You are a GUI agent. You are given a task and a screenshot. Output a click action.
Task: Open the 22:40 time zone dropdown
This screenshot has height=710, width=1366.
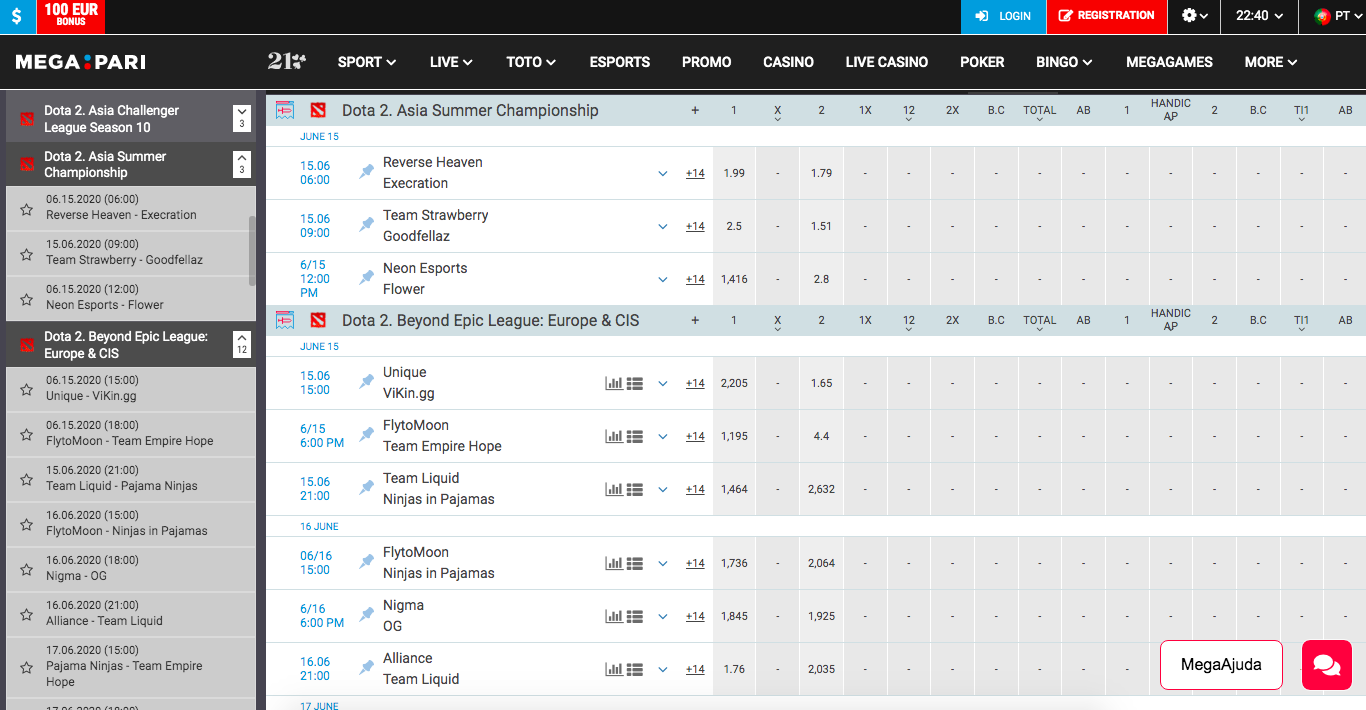[x=1260, y=16]
